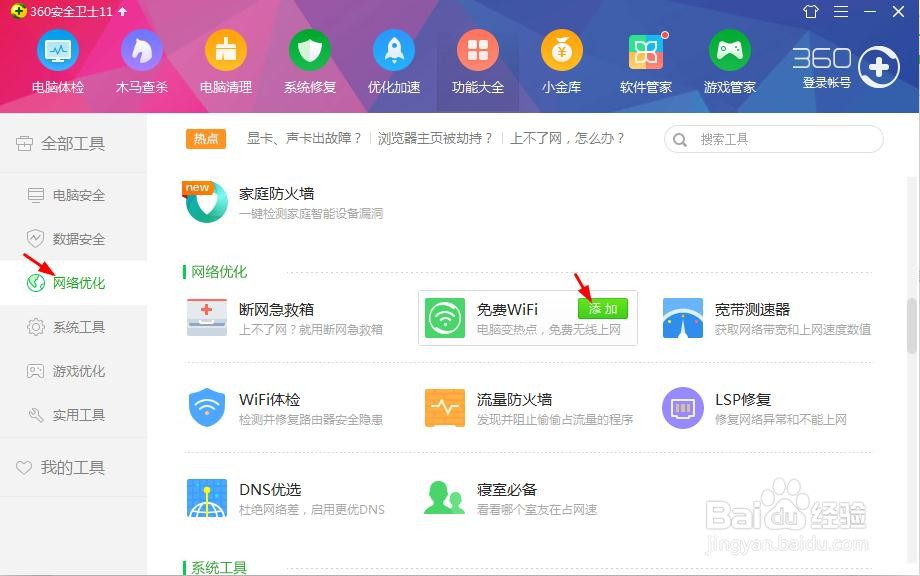Open 上不了网，怎么办？ hot link
This screenshot has height=576, width=920.
pyautogui.click(x=567, y=138)
